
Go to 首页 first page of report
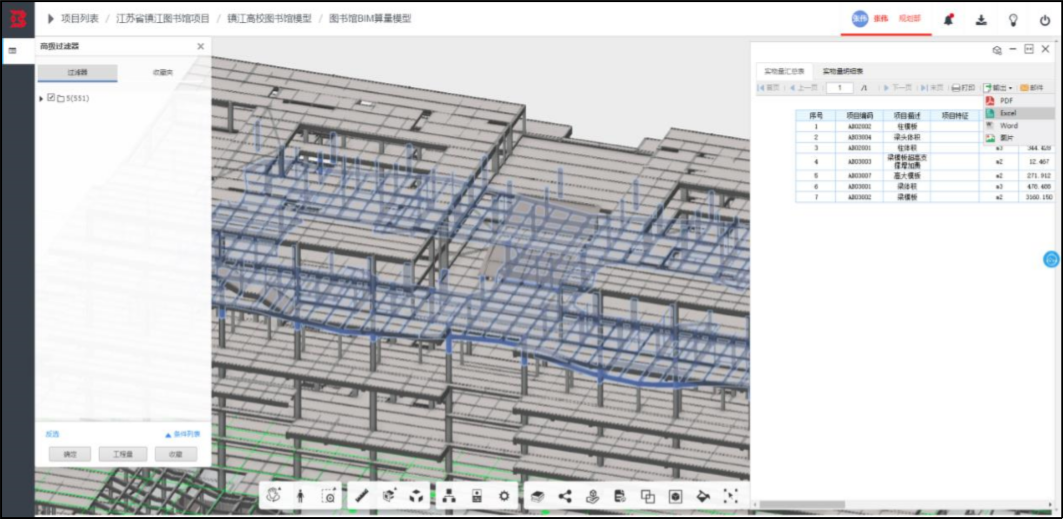click(x=769, y=87)
